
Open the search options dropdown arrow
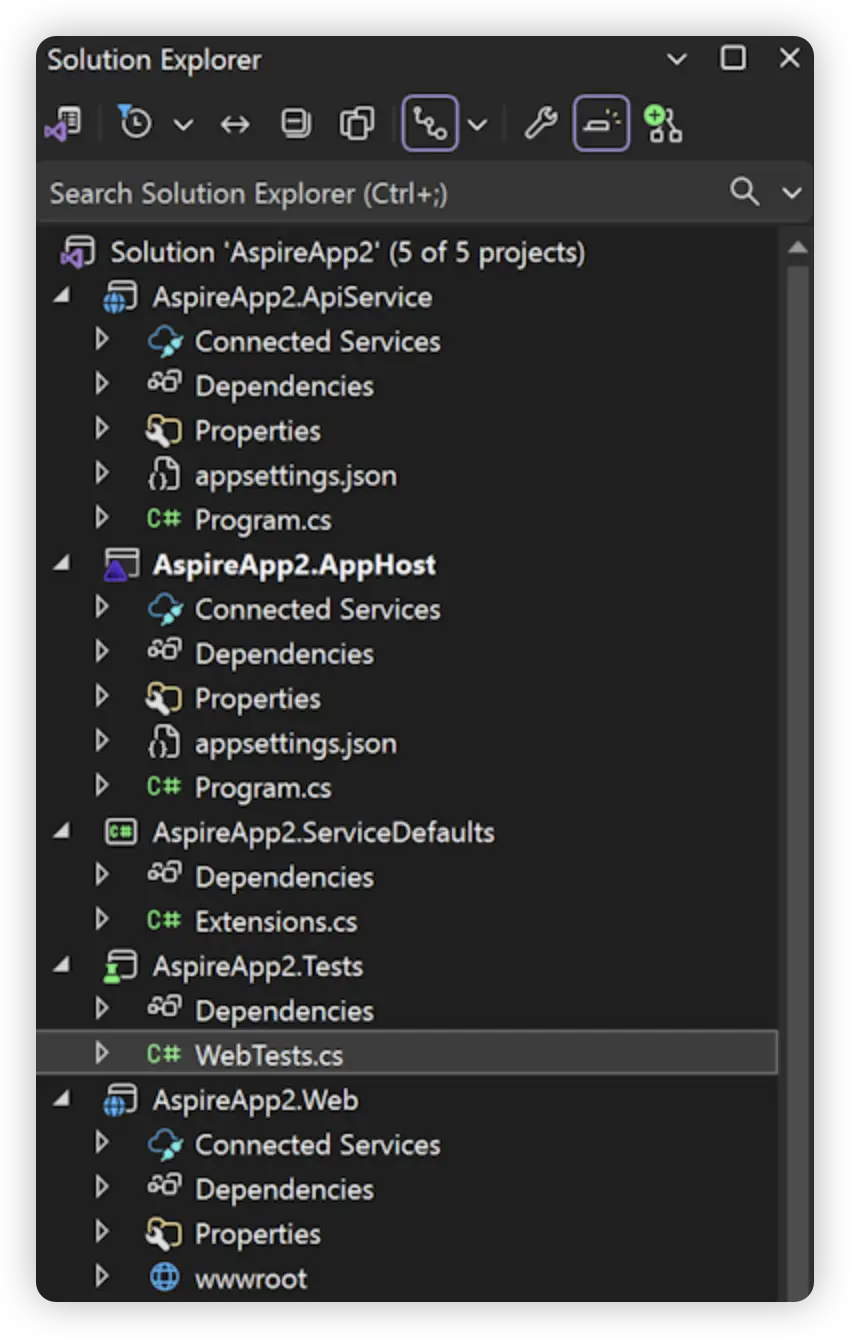[x=792, y=193]
